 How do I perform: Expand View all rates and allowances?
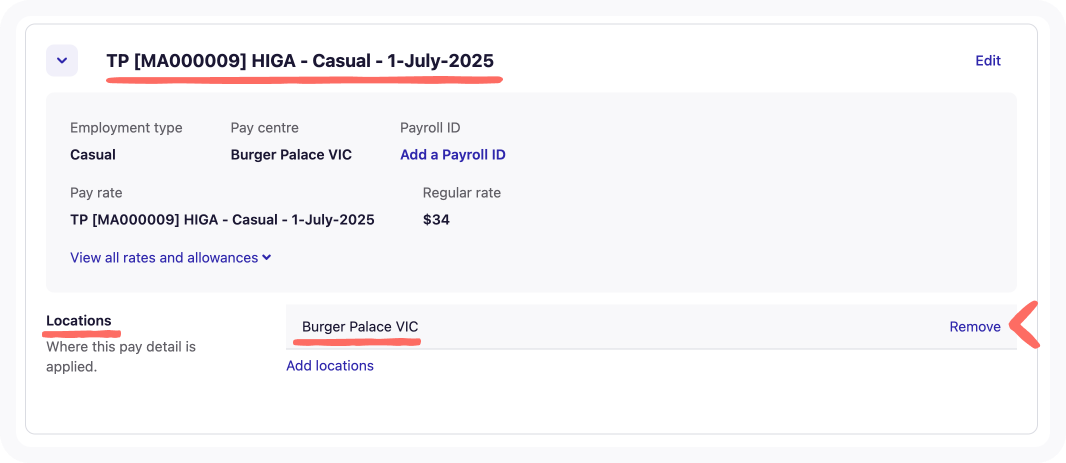click(170, 258)
